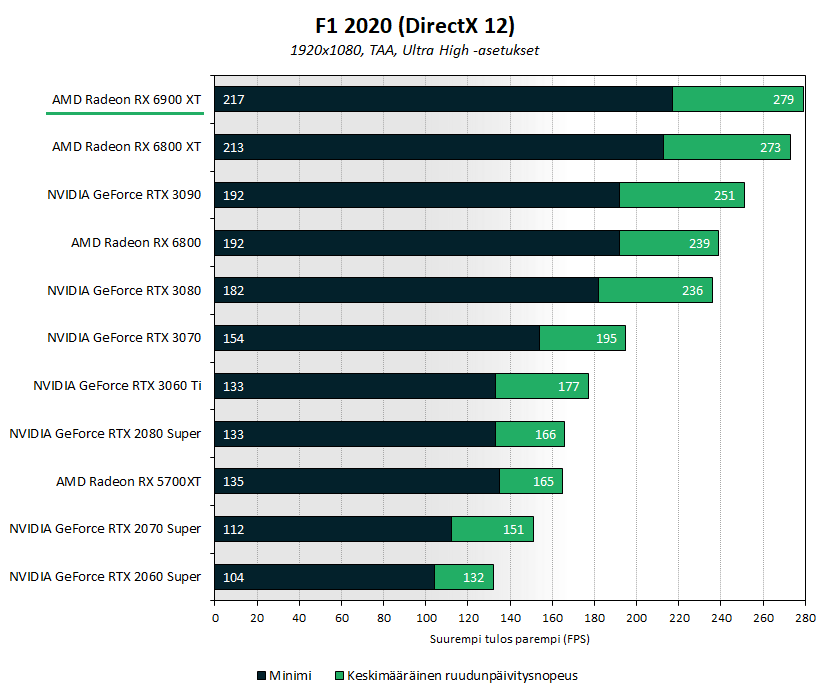Click the average value 165 on RX 5700XT bar
The width and height of the screenshot is (830, 697).
(x=544, y=482)
